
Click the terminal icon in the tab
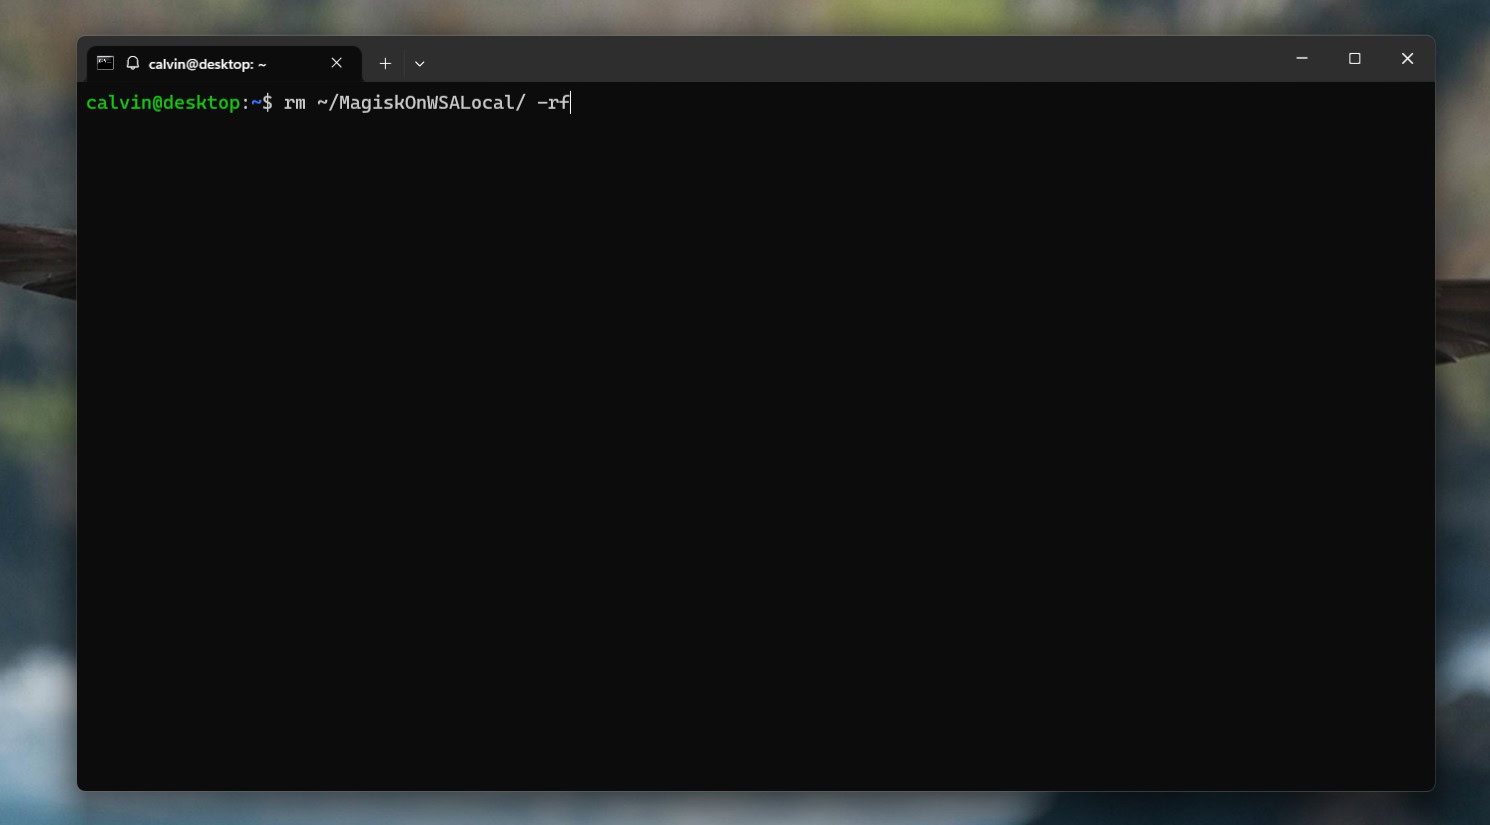coord(105,63)
